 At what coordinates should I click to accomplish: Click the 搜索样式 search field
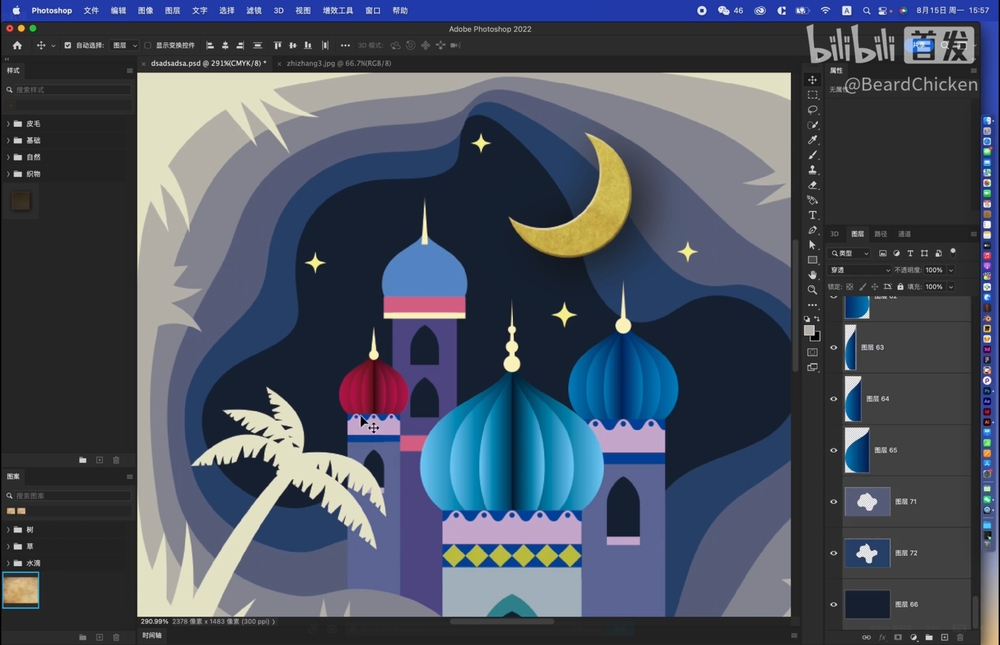72,90
